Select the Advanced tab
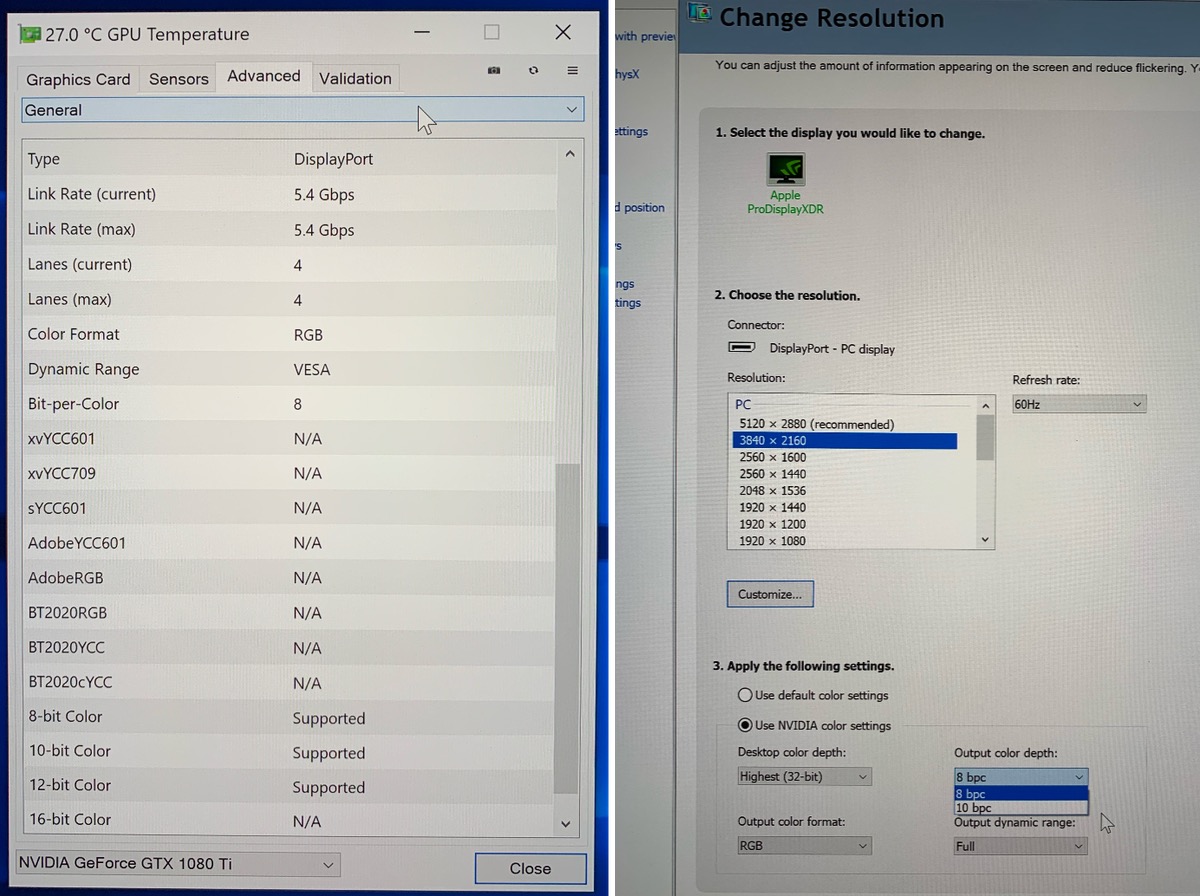Screen dimensions: 1200x896 (x=264, y=76)
